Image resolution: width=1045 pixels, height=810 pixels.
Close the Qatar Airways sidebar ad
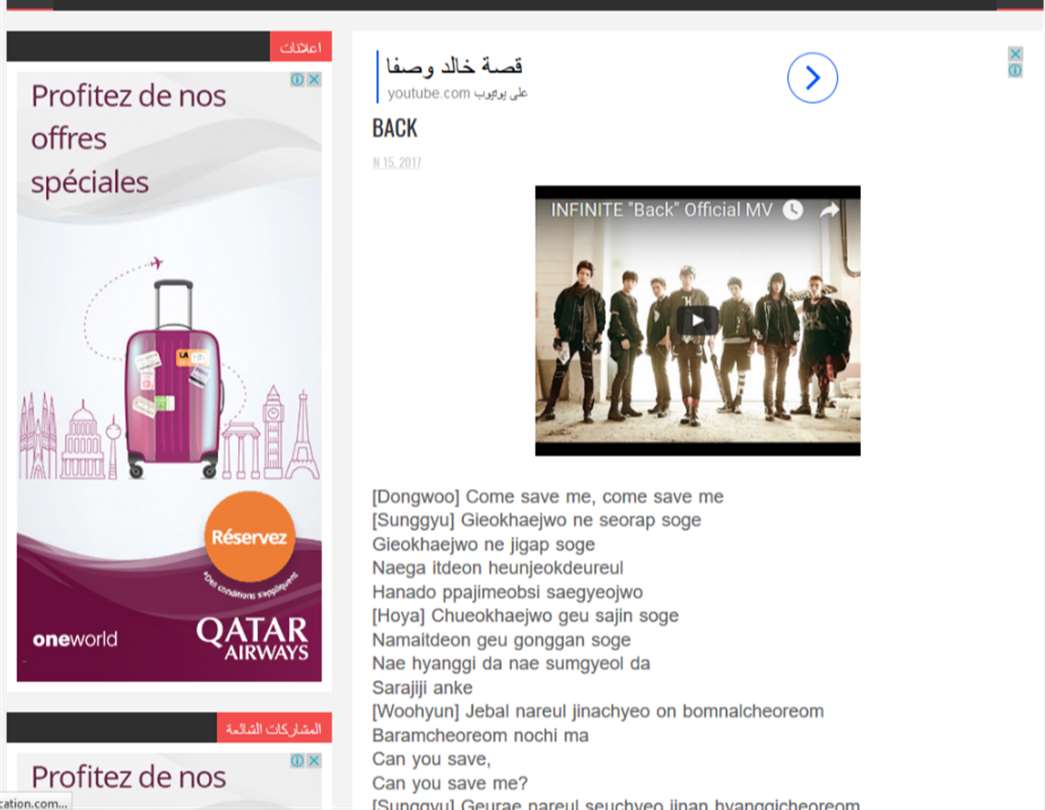(x=314, y=79)
